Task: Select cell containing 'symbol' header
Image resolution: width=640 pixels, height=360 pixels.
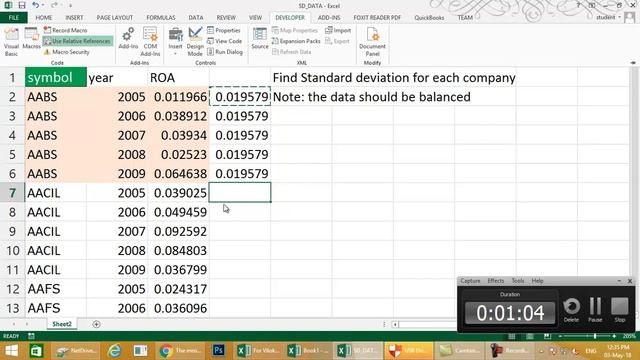Action: pos(56,78)
